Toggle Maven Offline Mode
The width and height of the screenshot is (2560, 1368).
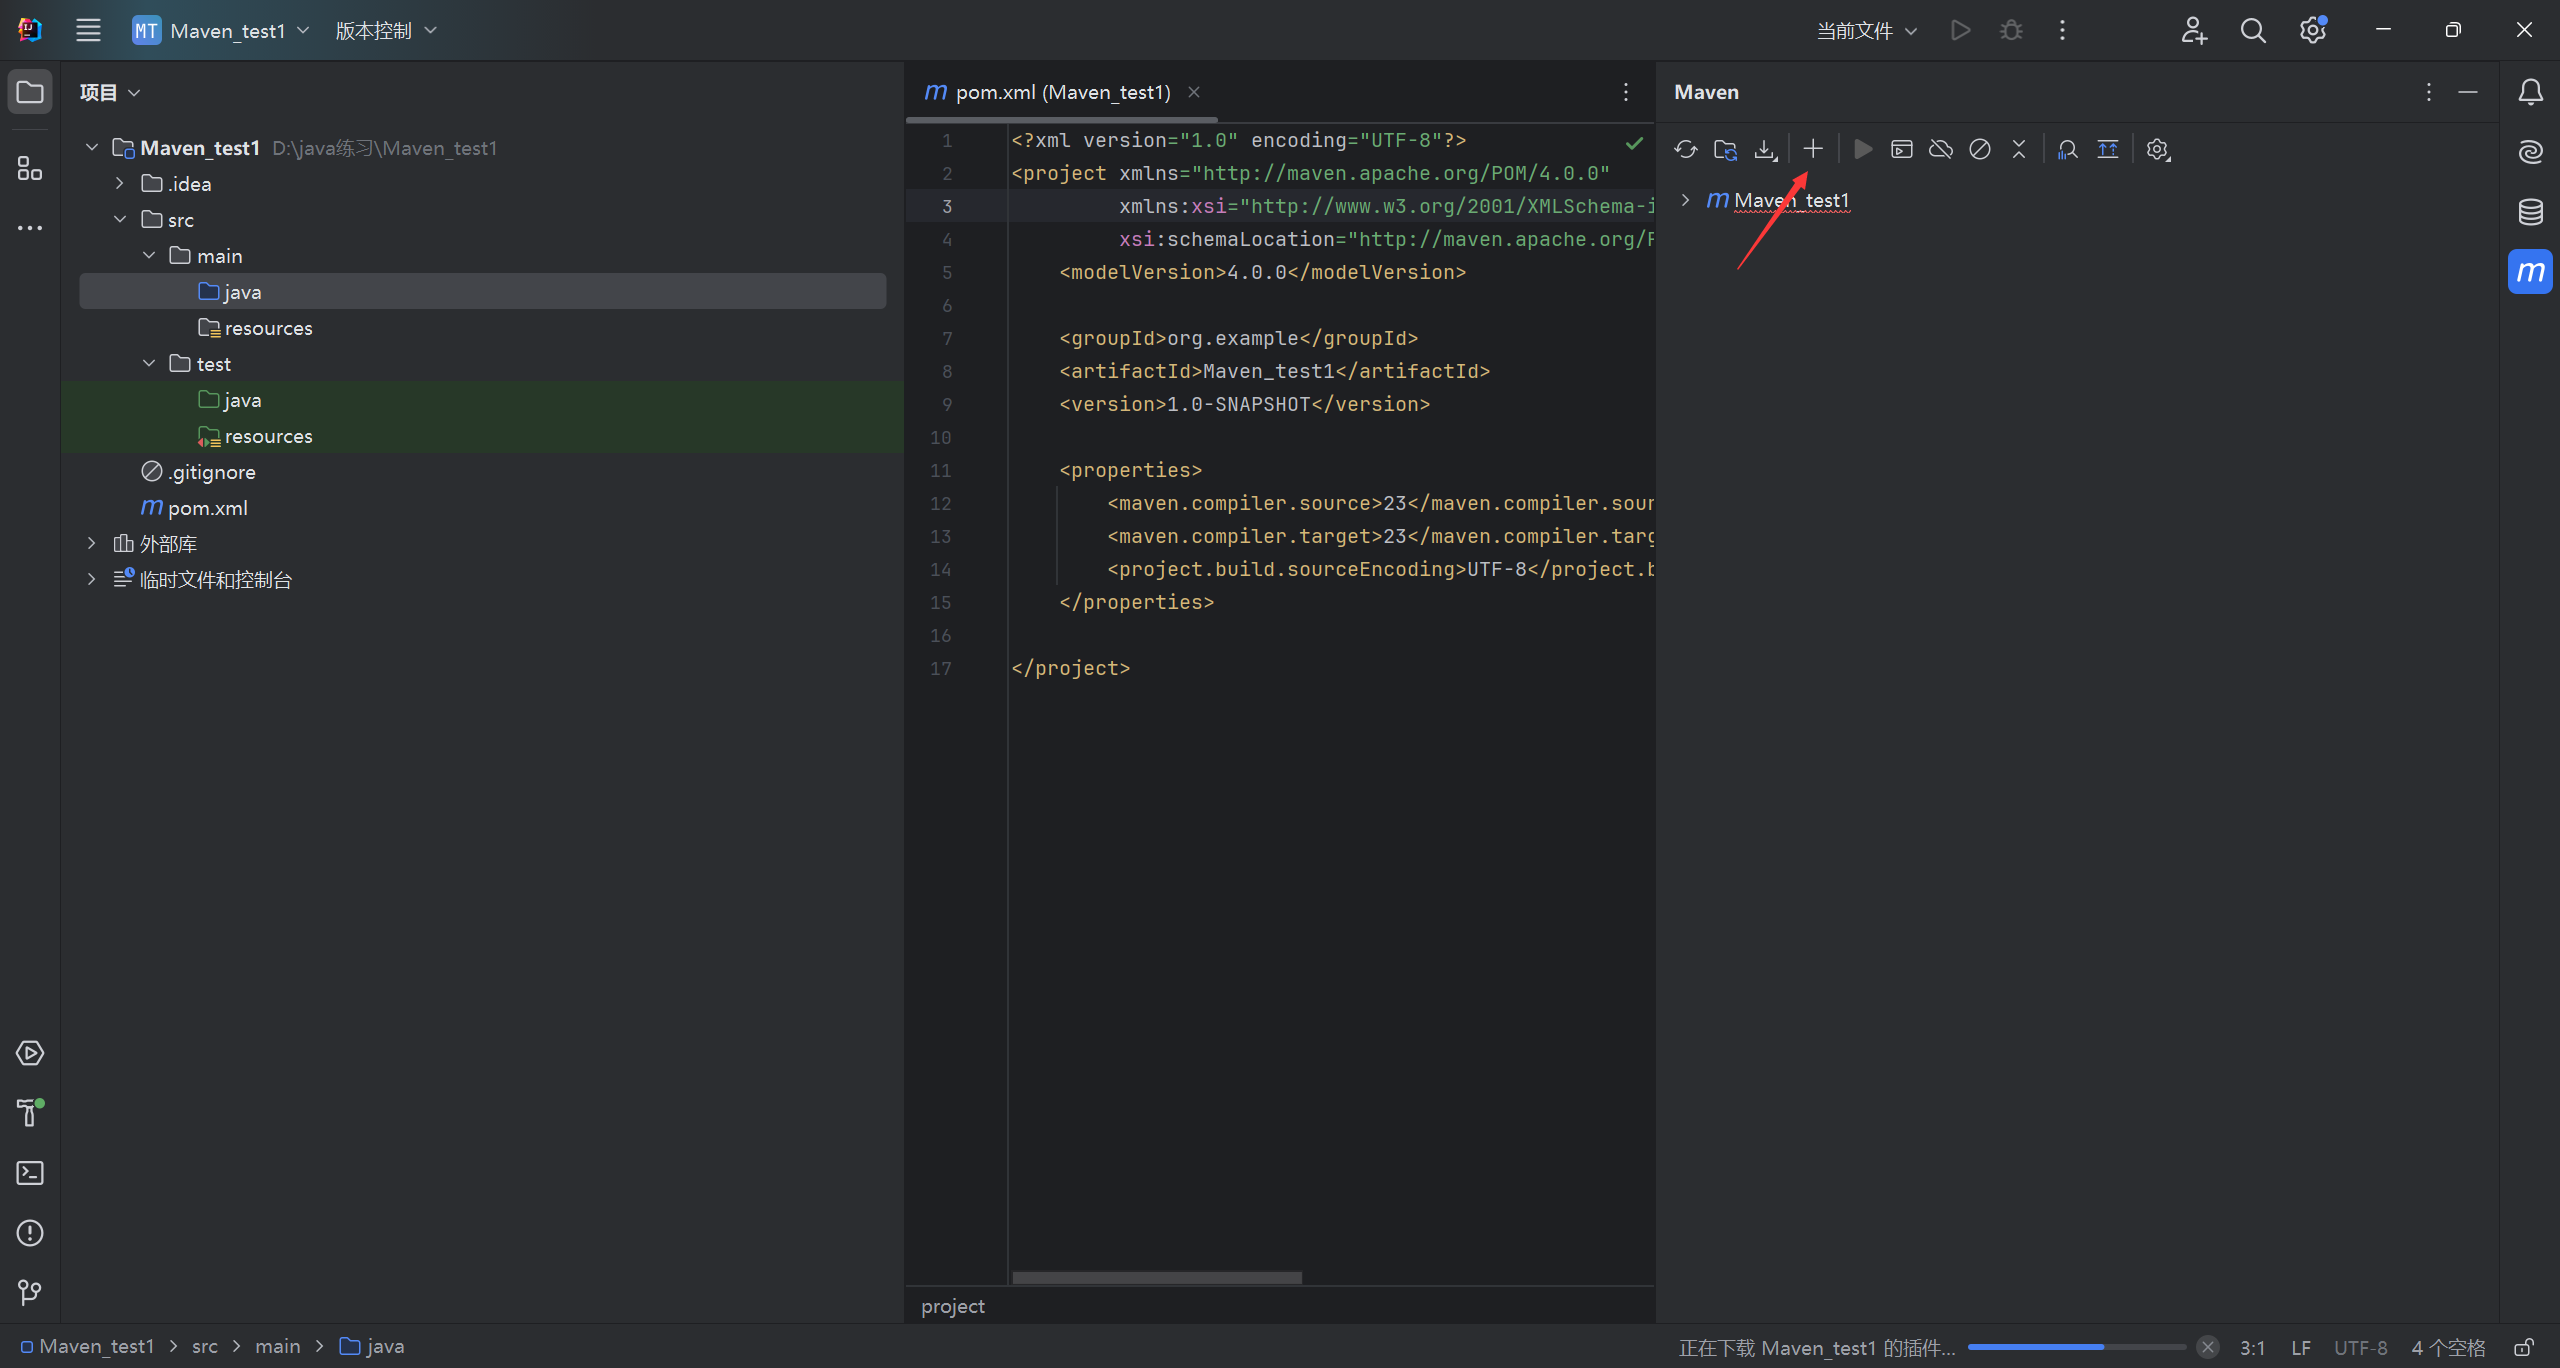[x=1941, y=150]
